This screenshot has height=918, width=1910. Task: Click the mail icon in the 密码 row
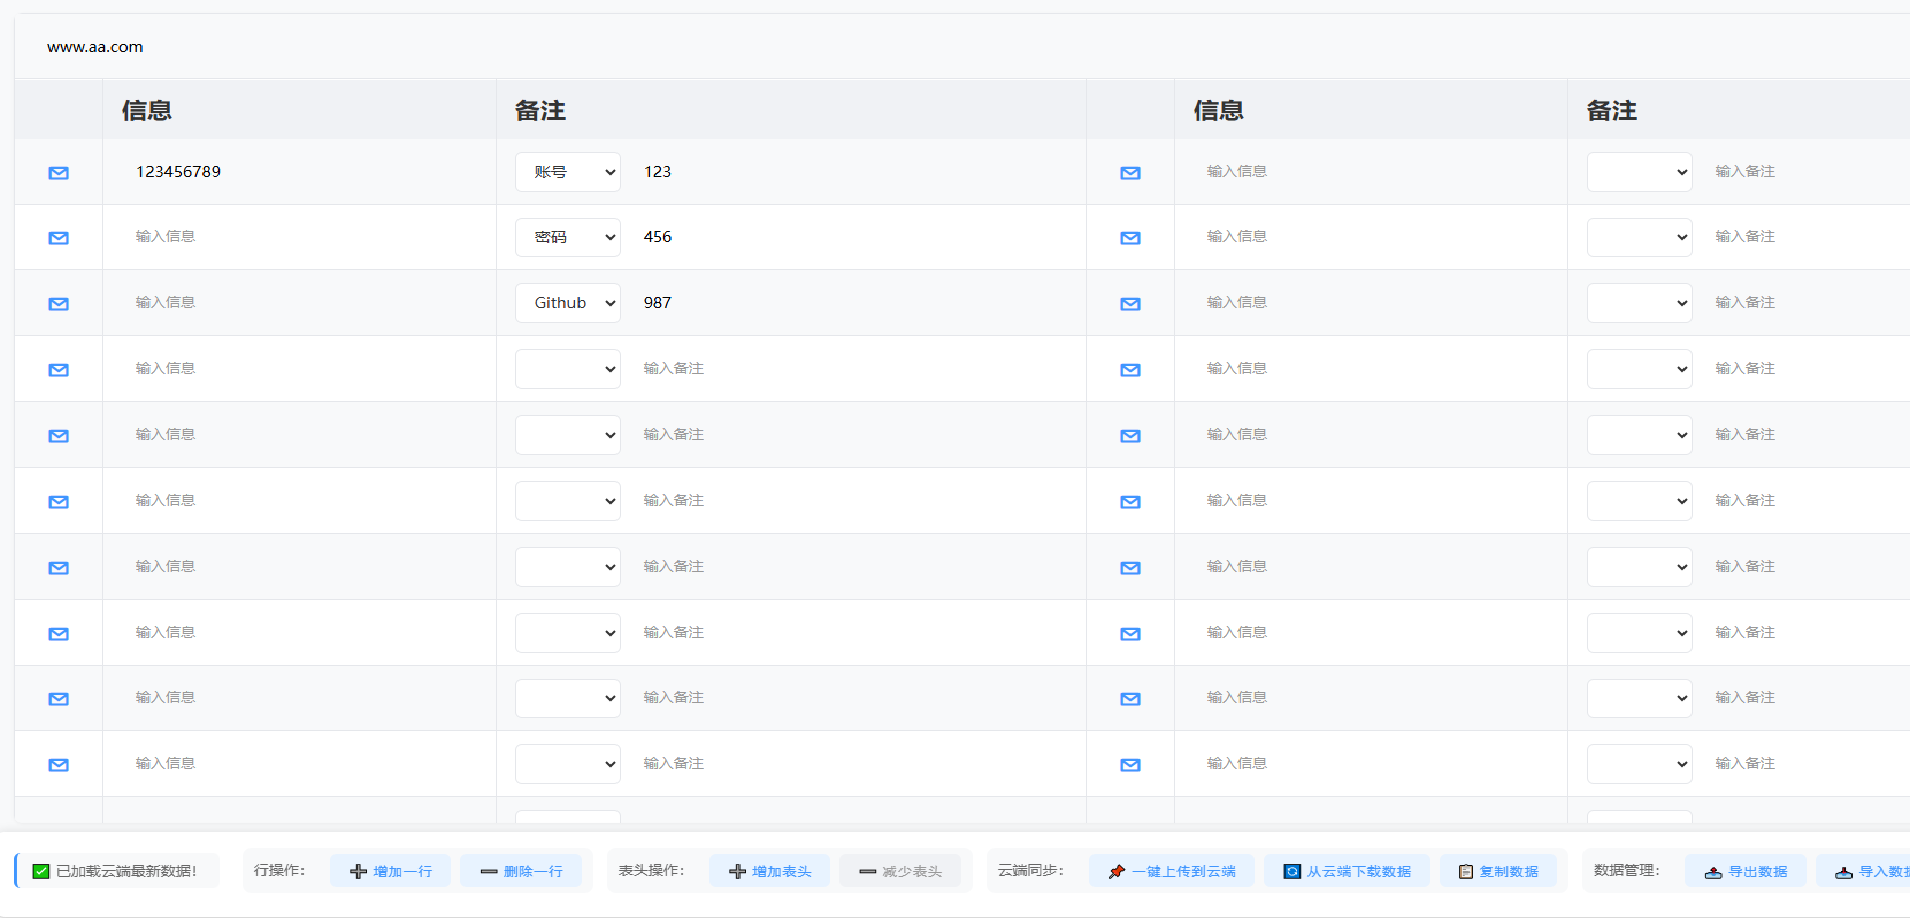[59, 238]
